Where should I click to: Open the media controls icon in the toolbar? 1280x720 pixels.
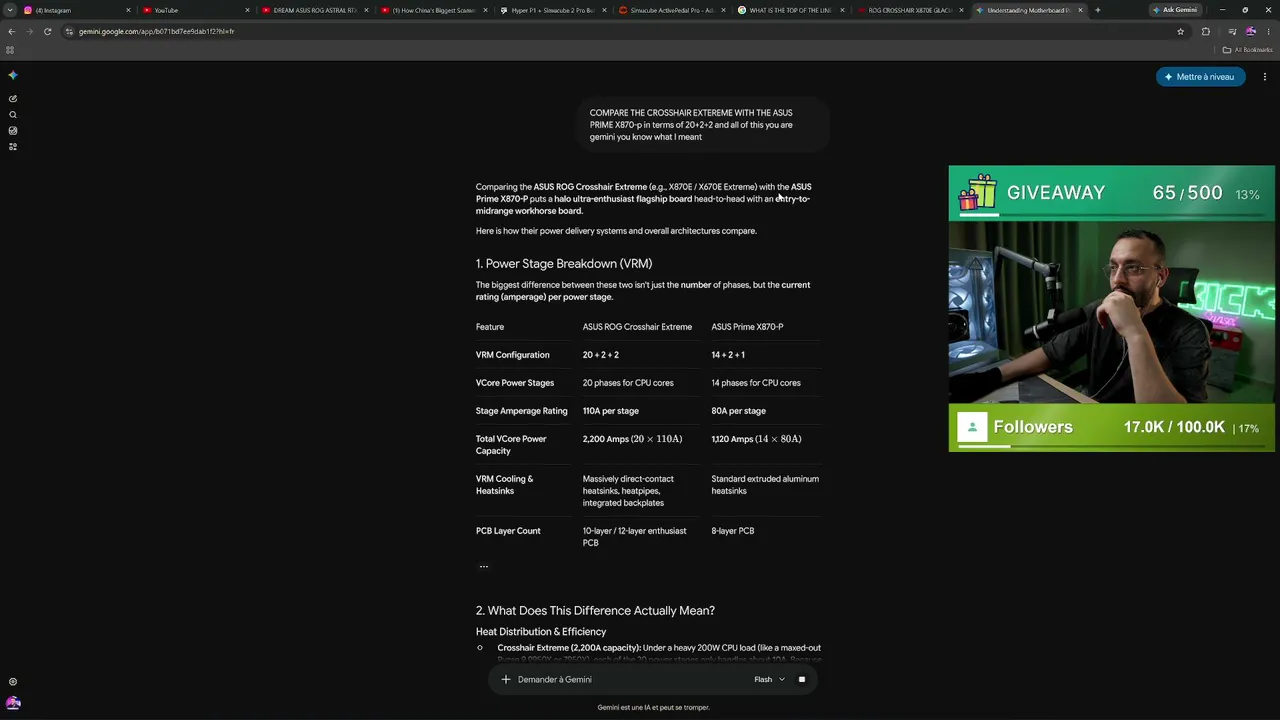(1232, 32)
